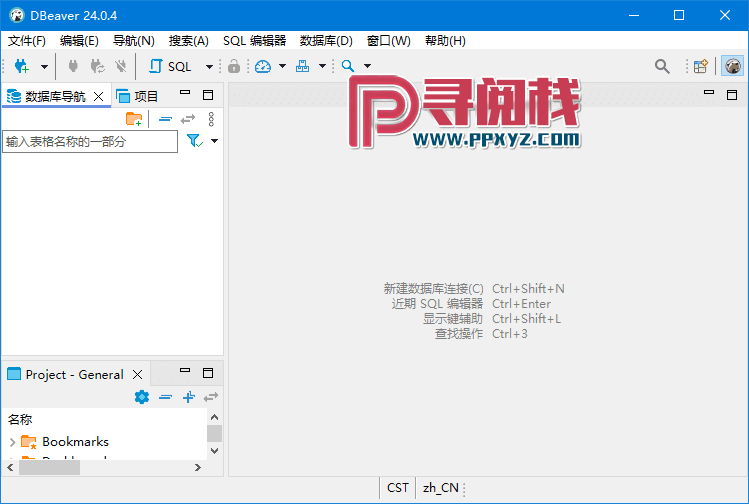This screenshot has height=504, width=749.
Task: Click the gray quick search magnifier
Action: (x=662, y=66)
